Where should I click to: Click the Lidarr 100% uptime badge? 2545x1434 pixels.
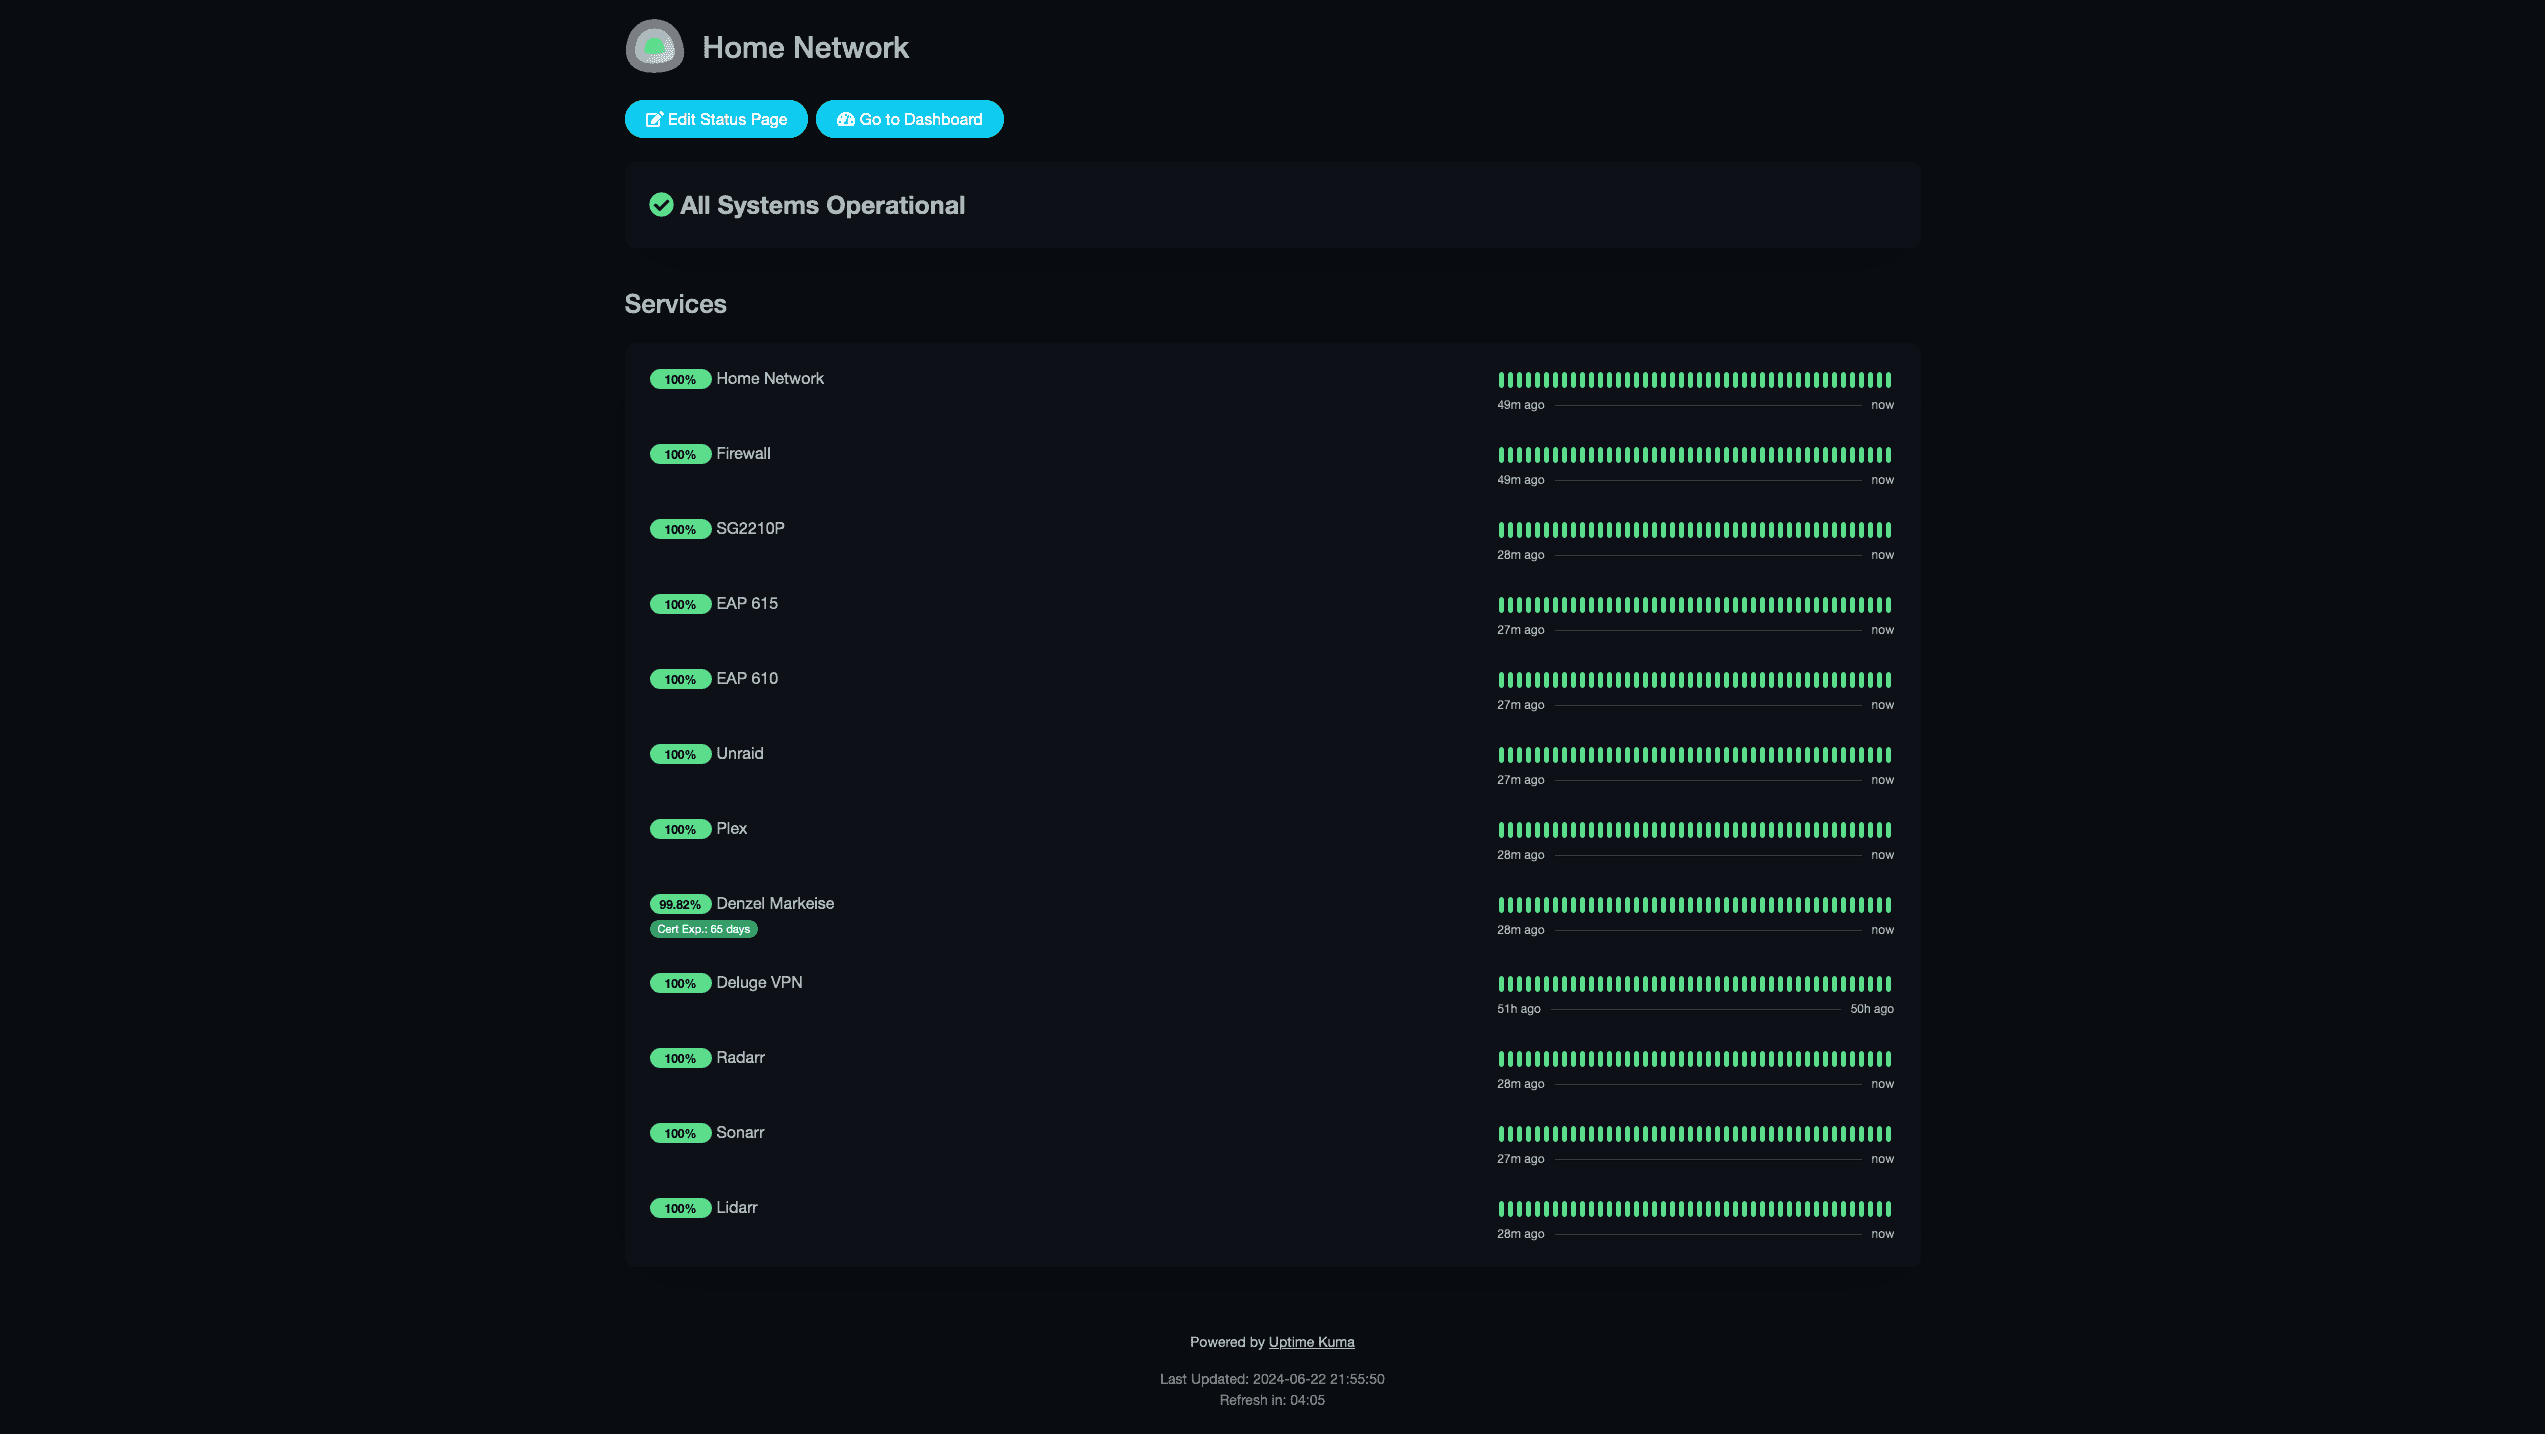point(680,1208)
